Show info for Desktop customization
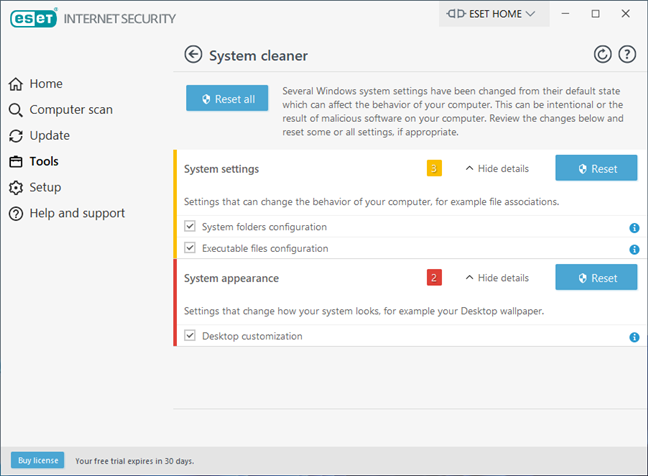 coord(634,337)
